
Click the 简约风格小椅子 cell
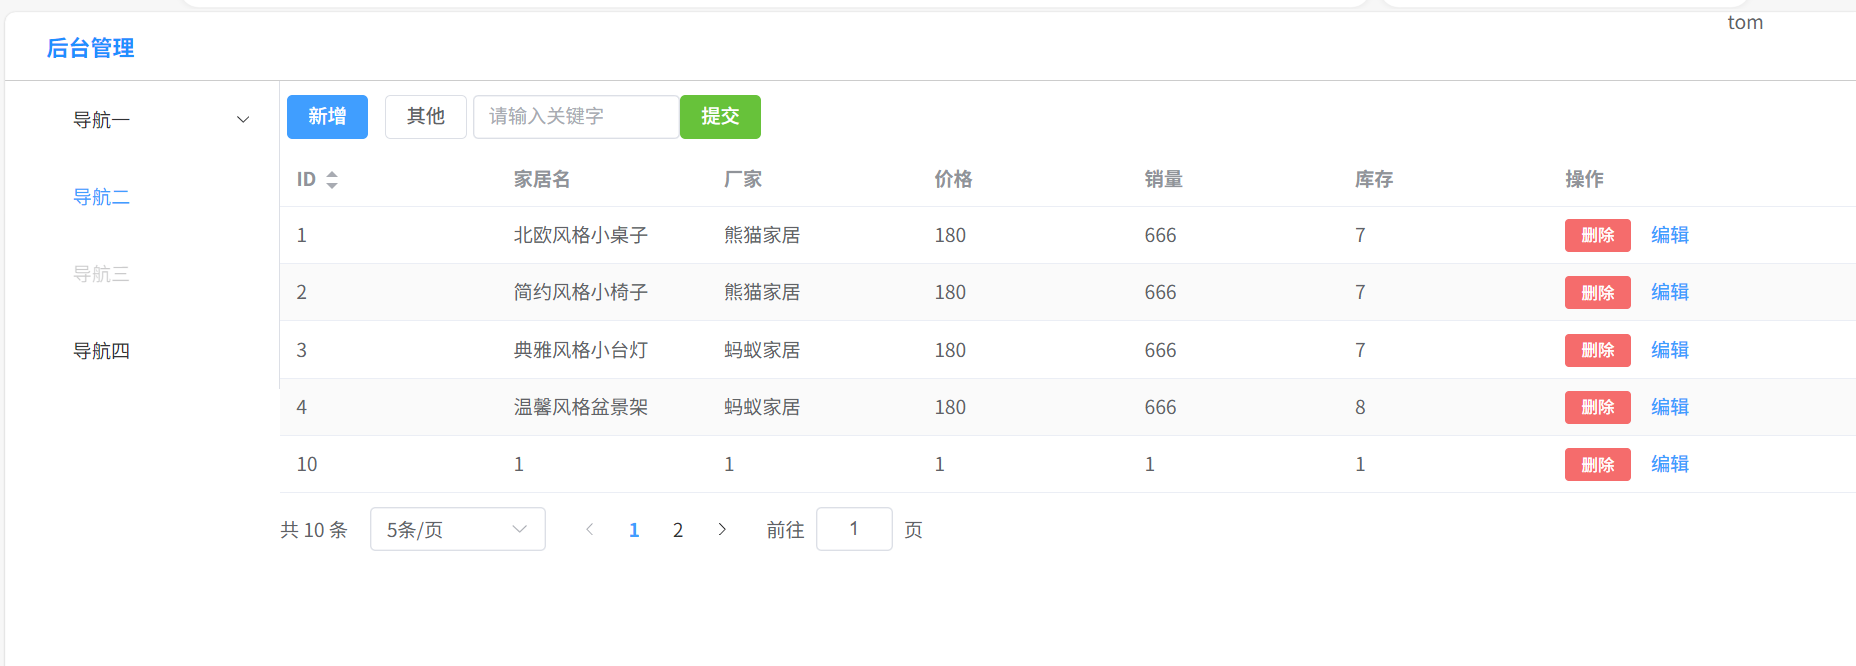tap(581, 293)
